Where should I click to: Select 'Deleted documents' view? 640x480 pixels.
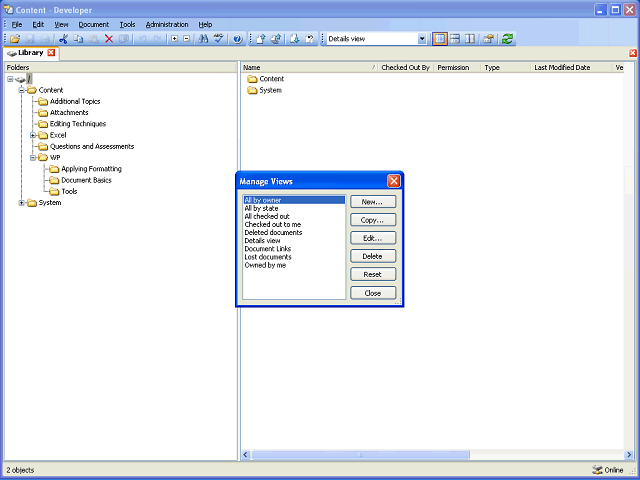pos(273,233)
